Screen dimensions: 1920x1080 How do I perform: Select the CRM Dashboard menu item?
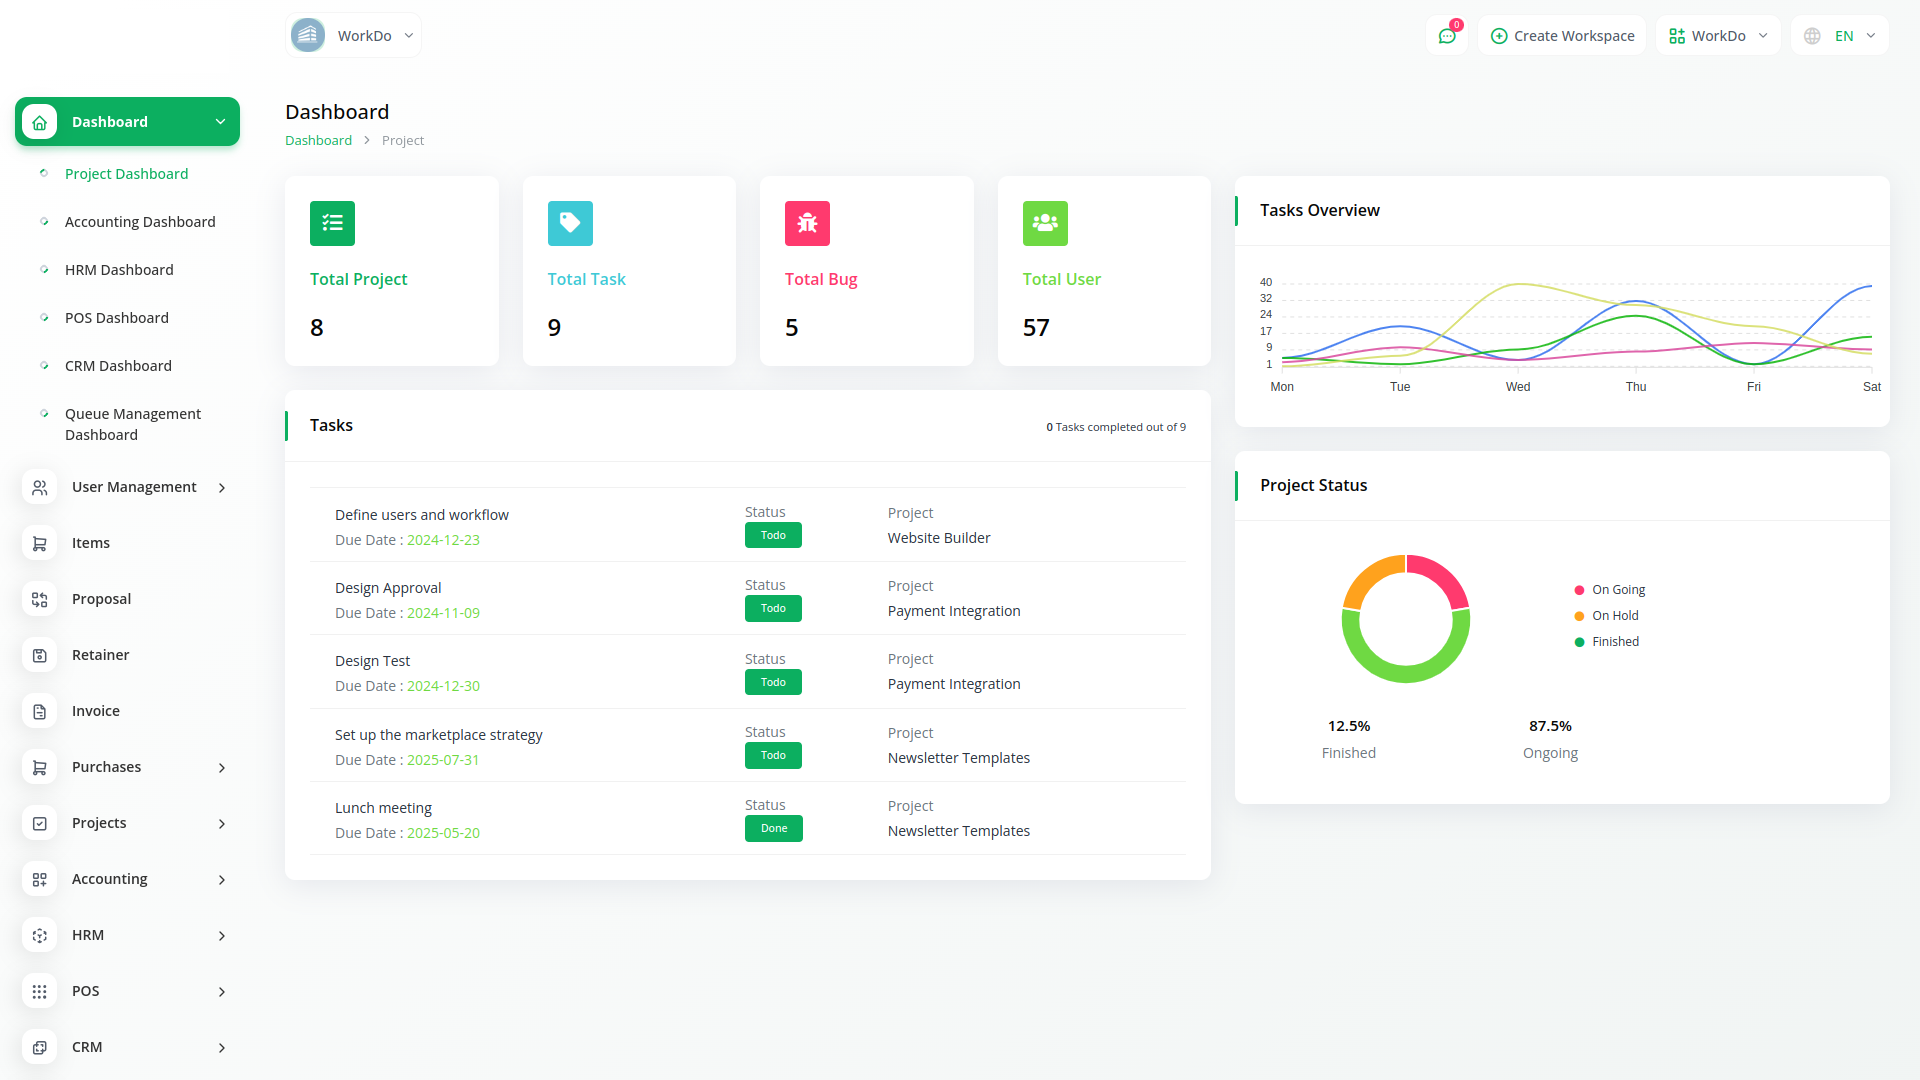point(118,366)
